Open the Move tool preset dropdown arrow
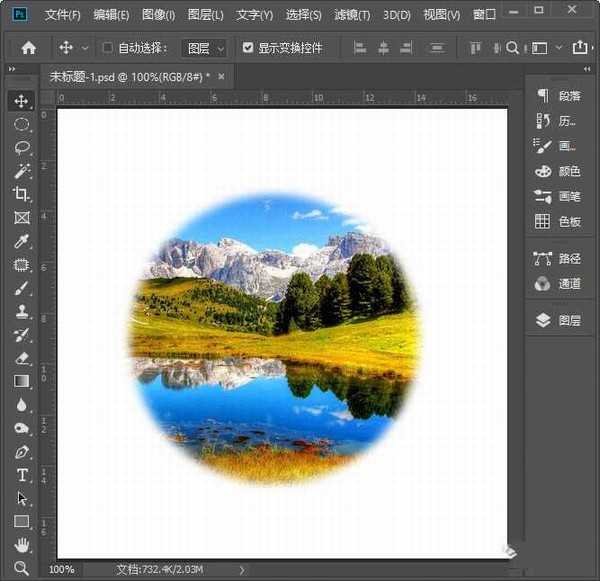 (x=84, y=47)
